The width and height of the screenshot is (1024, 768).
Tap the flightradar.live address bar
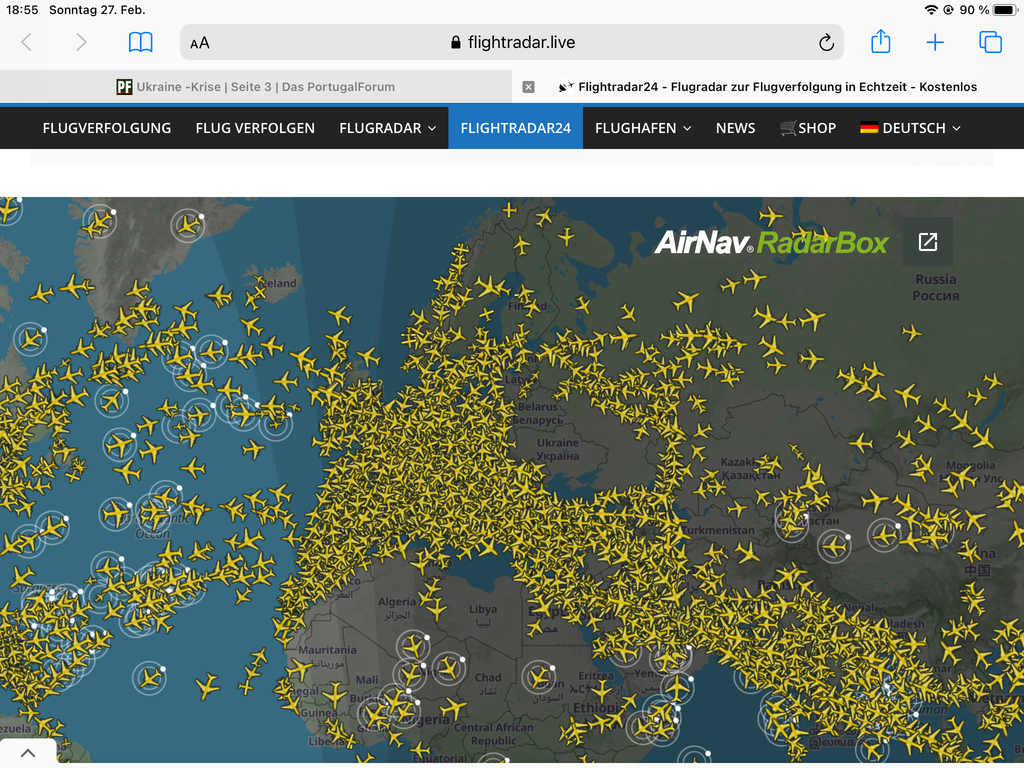(x=512, y=43)
